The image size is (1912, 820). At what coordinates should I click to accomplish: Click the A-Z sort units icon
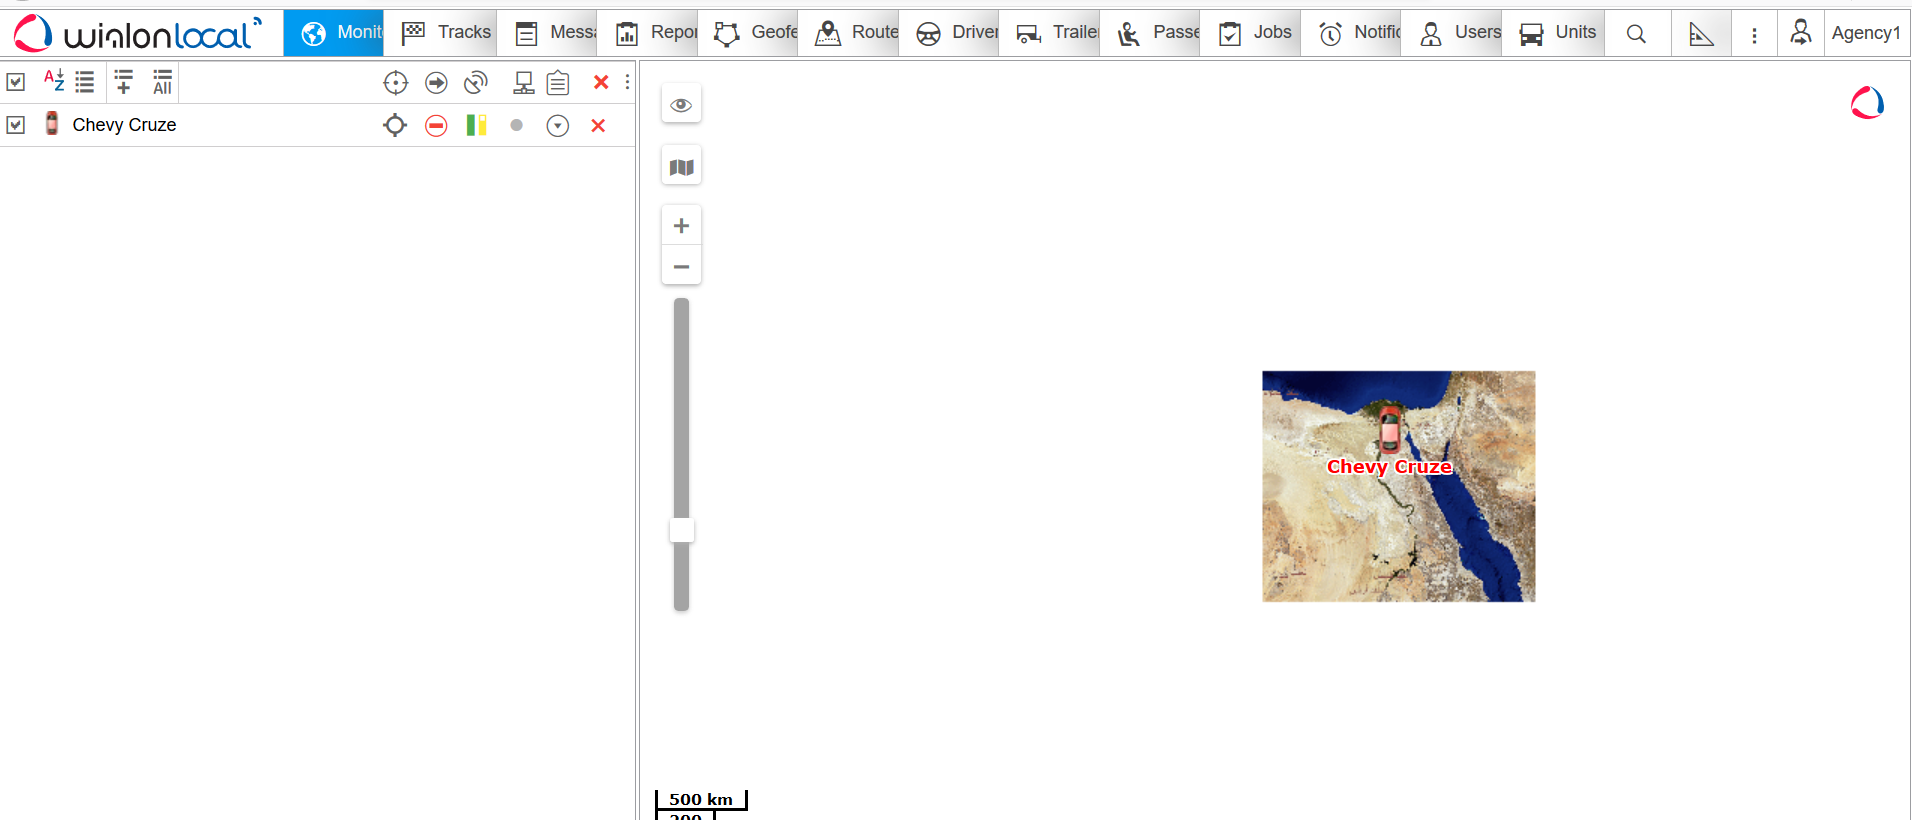pos(54,81)
